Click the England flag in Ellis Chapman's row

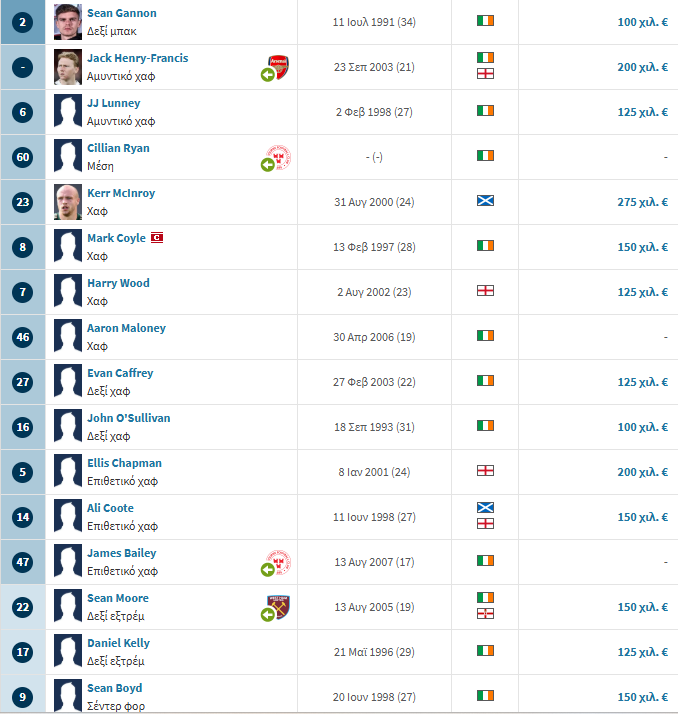point(485,470)
